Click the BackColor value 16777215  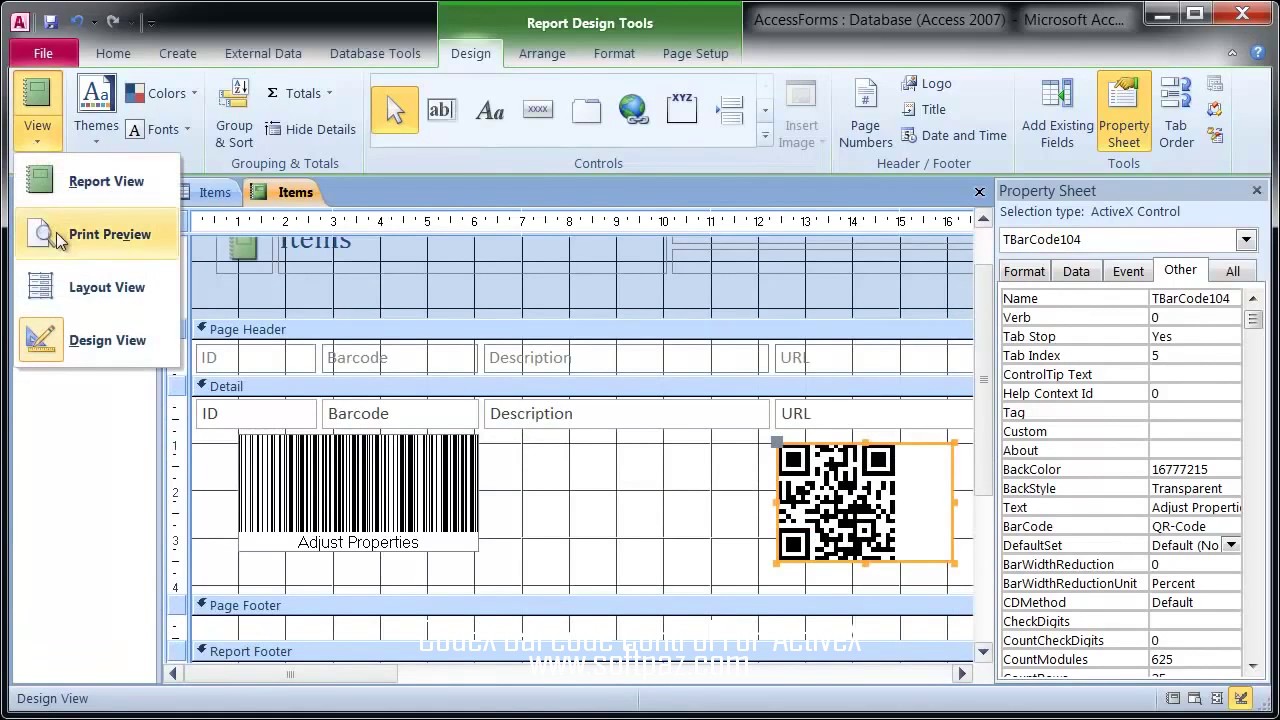click(x=1195, y=469)
